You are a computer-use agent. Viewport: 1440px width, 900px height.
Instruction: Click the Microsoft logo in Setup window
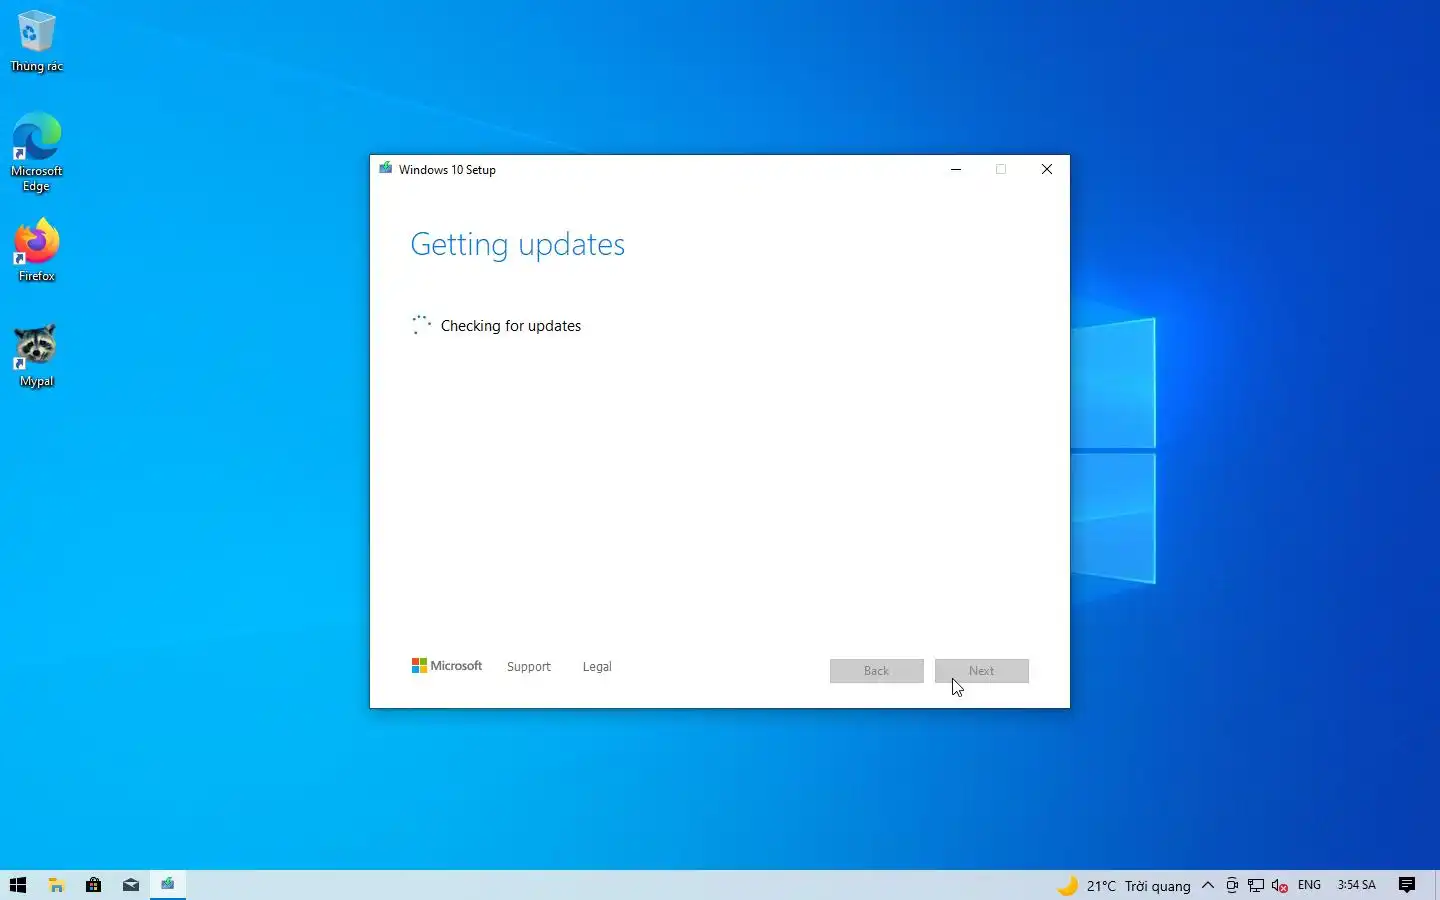(447, 666)
